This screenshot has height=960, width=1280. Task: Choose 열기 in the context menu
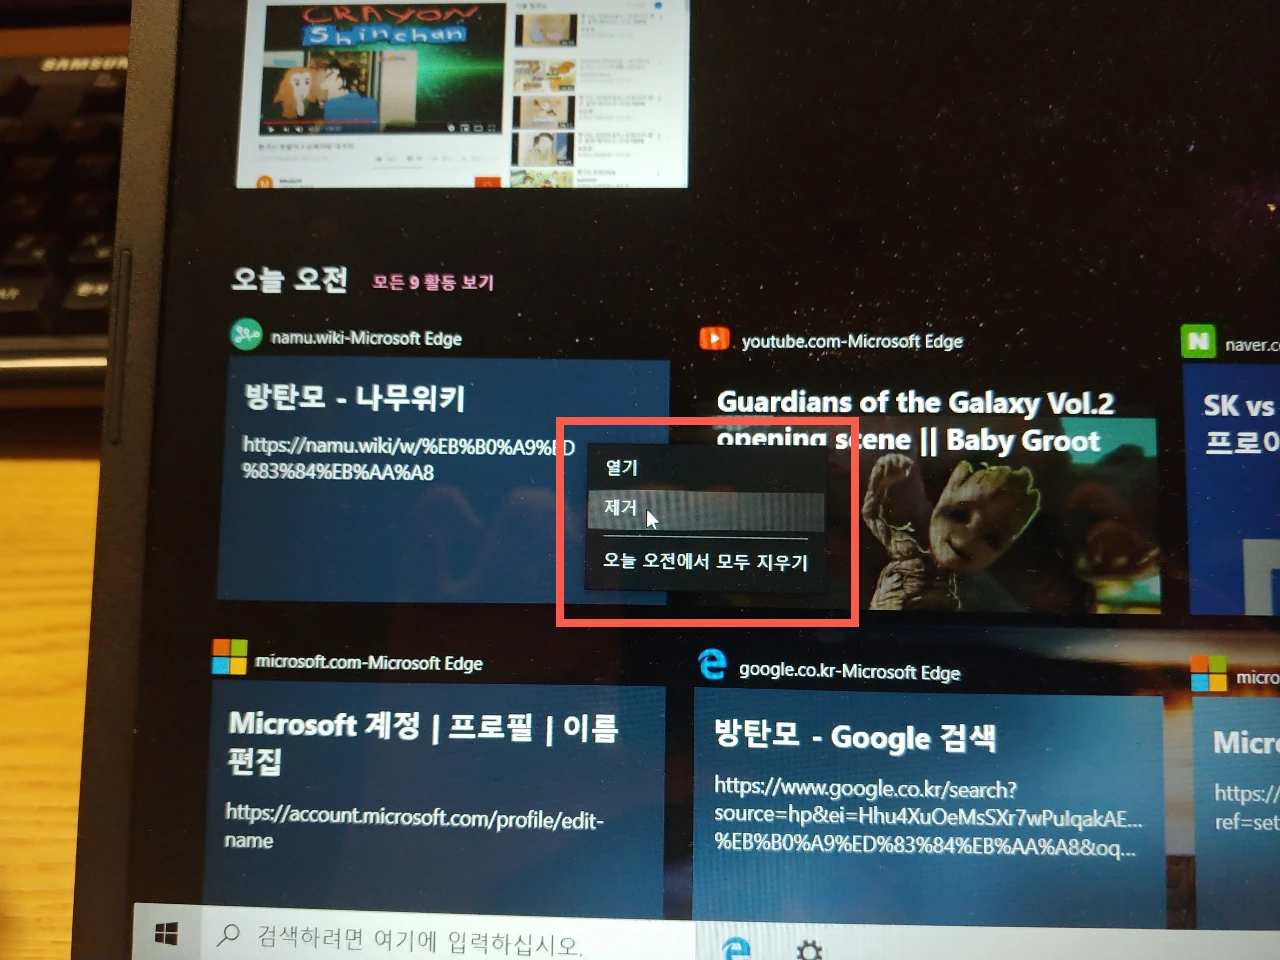click(621, 467)
